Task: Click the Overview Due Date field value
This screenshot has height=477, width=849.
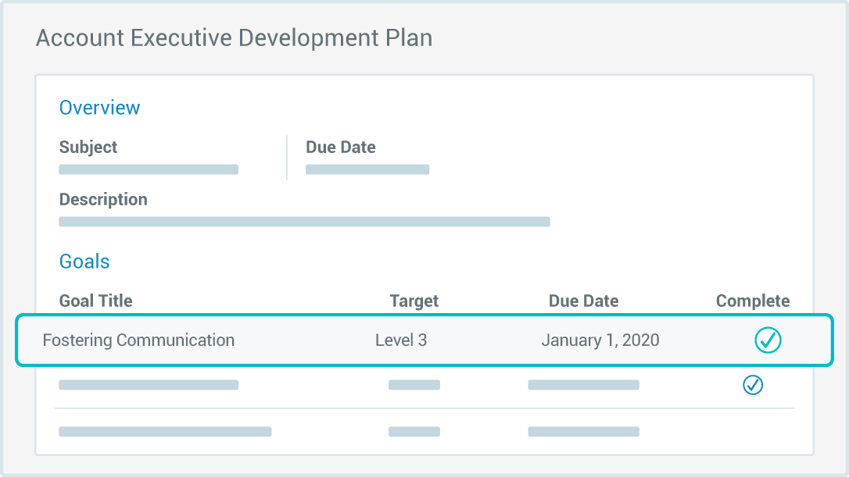Action: tap(367, 170)
